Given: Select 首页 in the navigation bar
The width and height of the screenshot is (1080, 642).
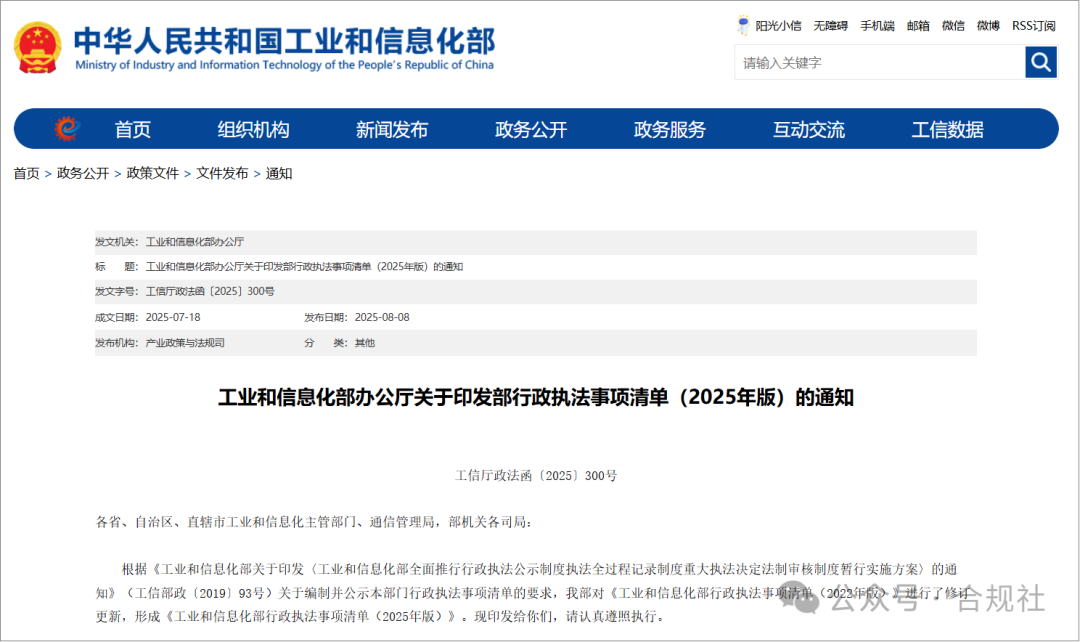Looking at the screenshot, I should click(x=135, y=128).
